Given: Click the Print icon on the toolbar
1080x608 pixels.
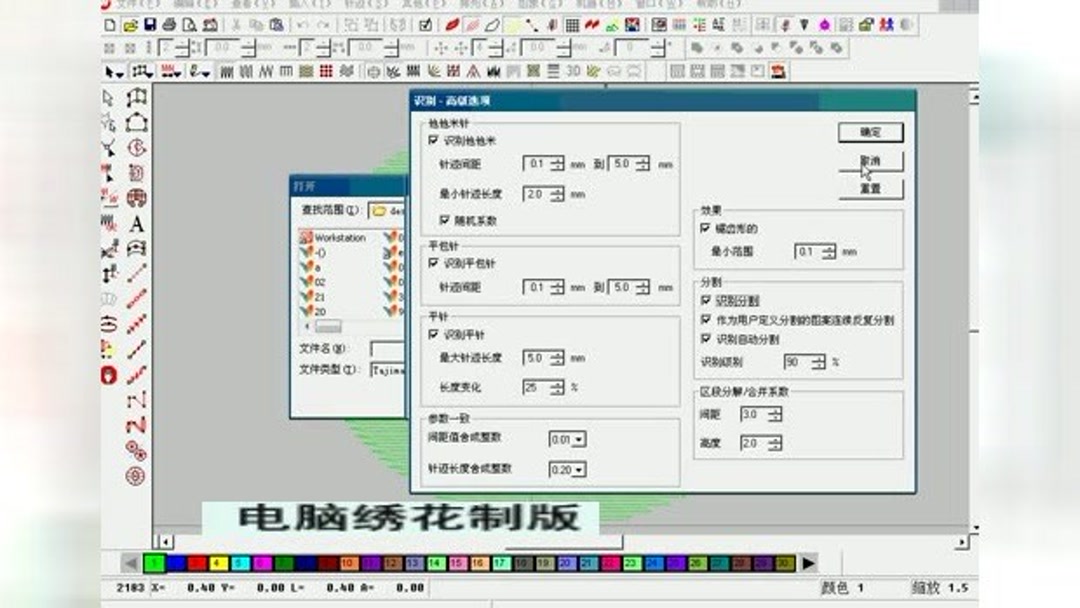Looking at the screenshot, I should click(x=167, y=25).
